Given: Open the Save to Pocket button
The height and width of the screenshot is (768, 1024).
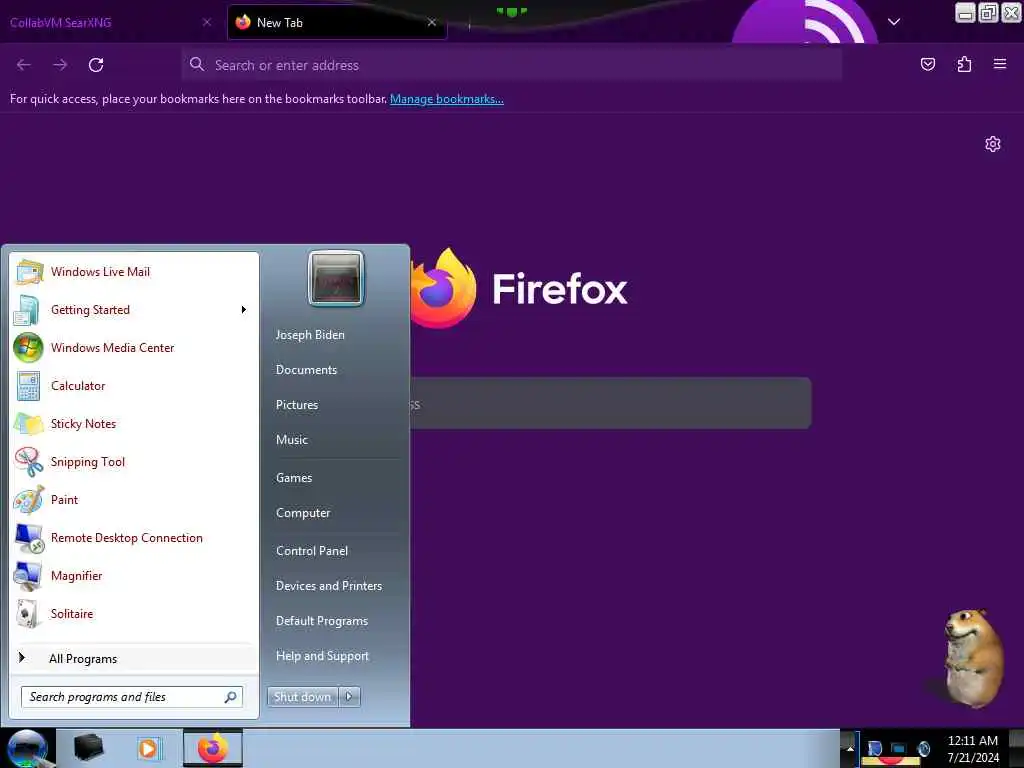Looking at the screenshot, I should [928, 64].
